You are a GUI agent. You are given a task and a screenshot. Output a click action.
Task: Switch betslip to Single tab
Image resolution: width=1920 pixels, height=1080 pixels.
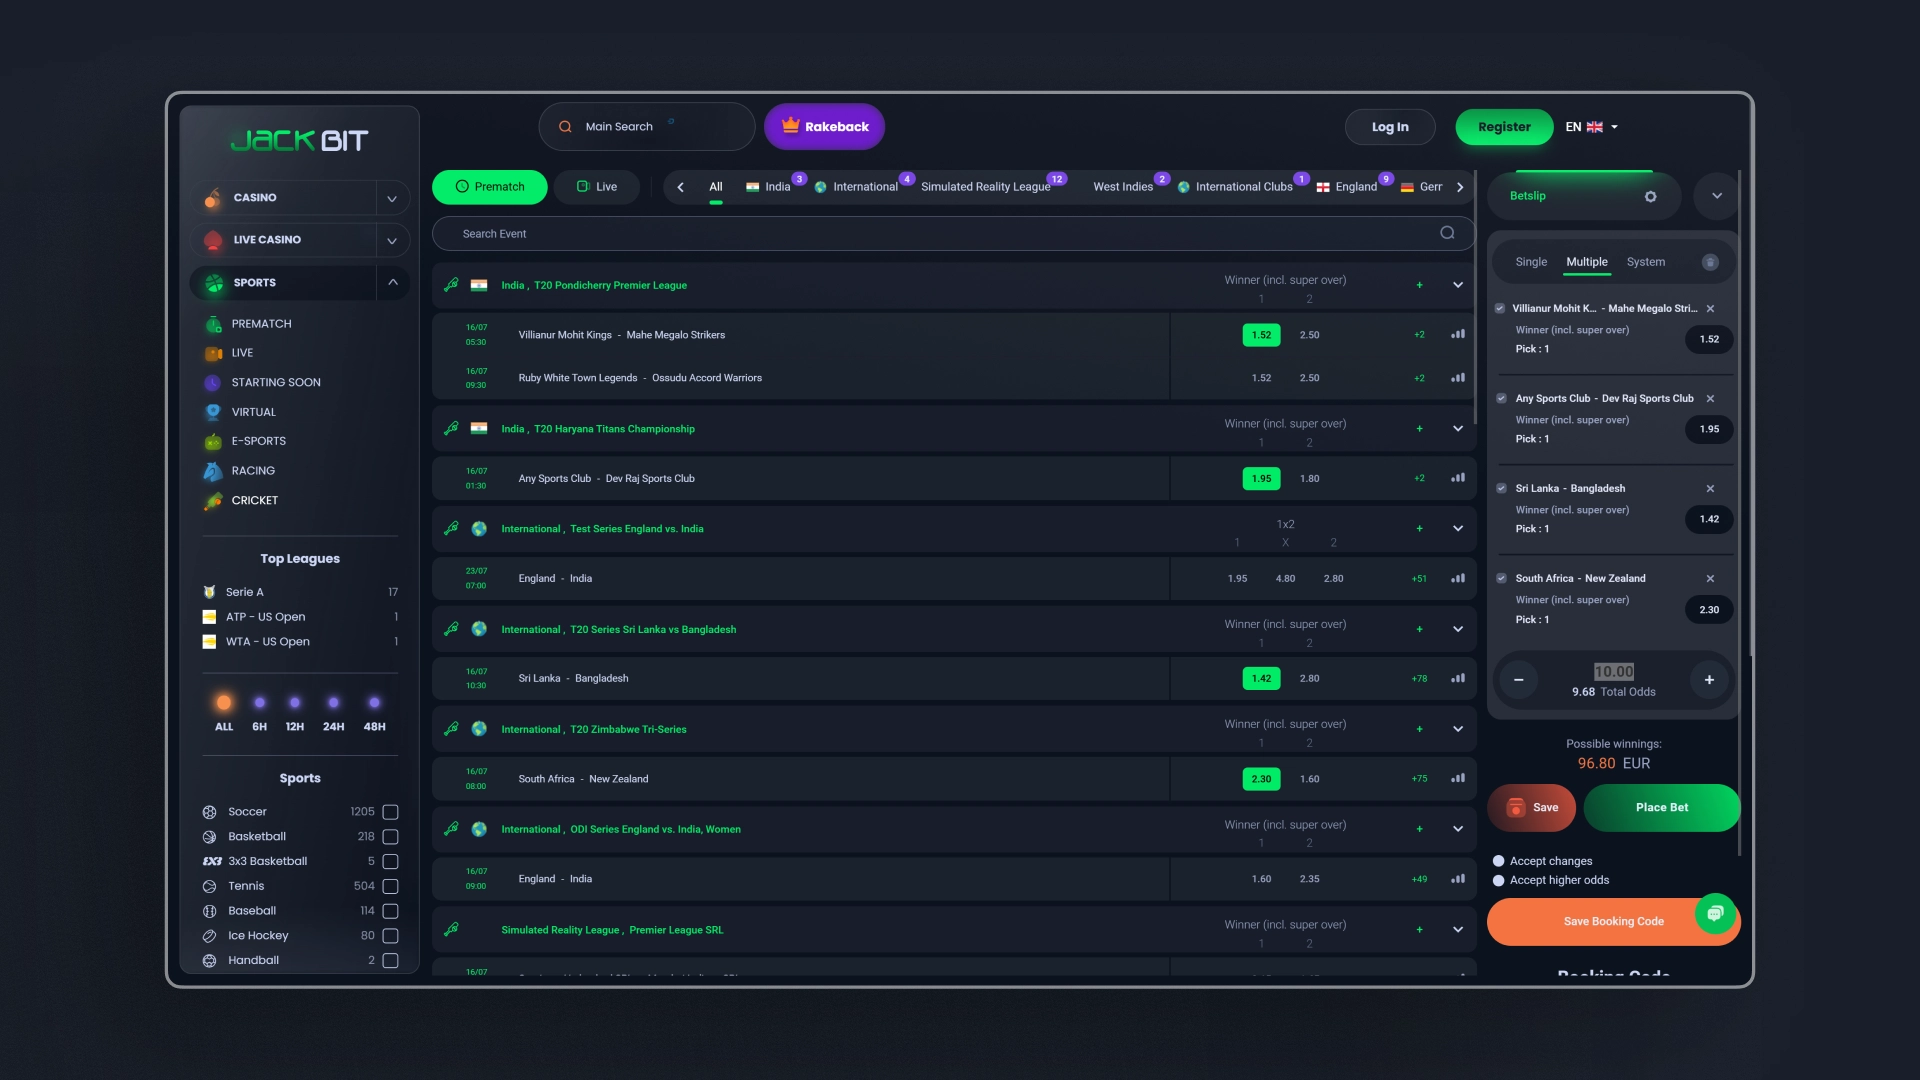click(1531, 262)
